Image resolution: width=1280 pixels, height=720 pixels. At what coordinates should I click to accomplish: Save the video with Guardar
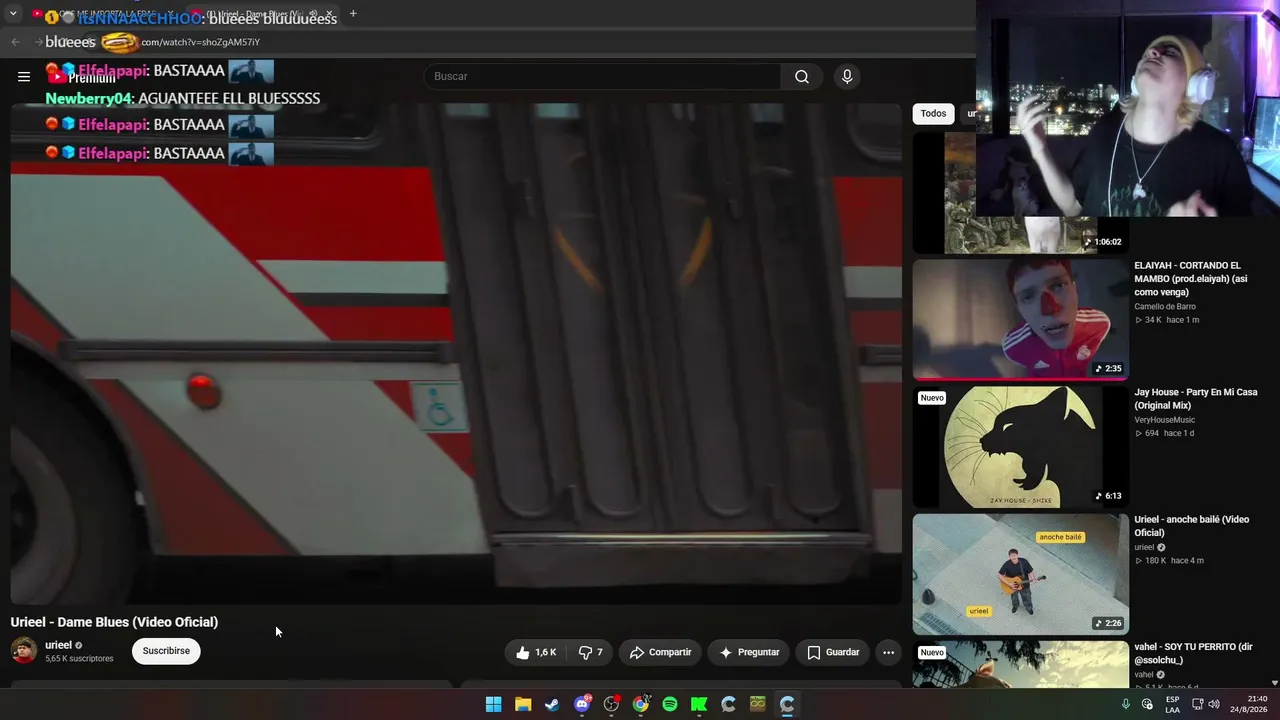[833, 652]
